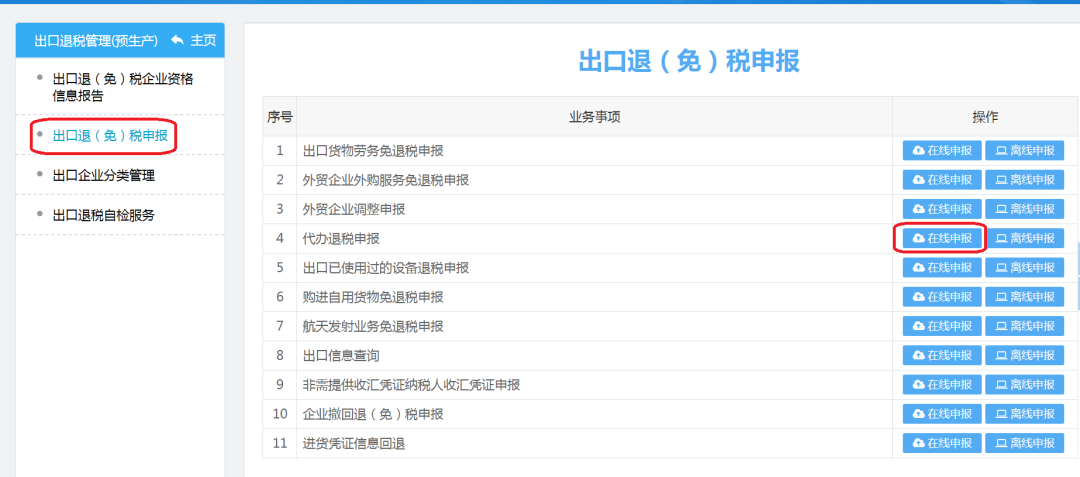Click 离线申报 for 进货凭证信息回退

pos(1024,443)
